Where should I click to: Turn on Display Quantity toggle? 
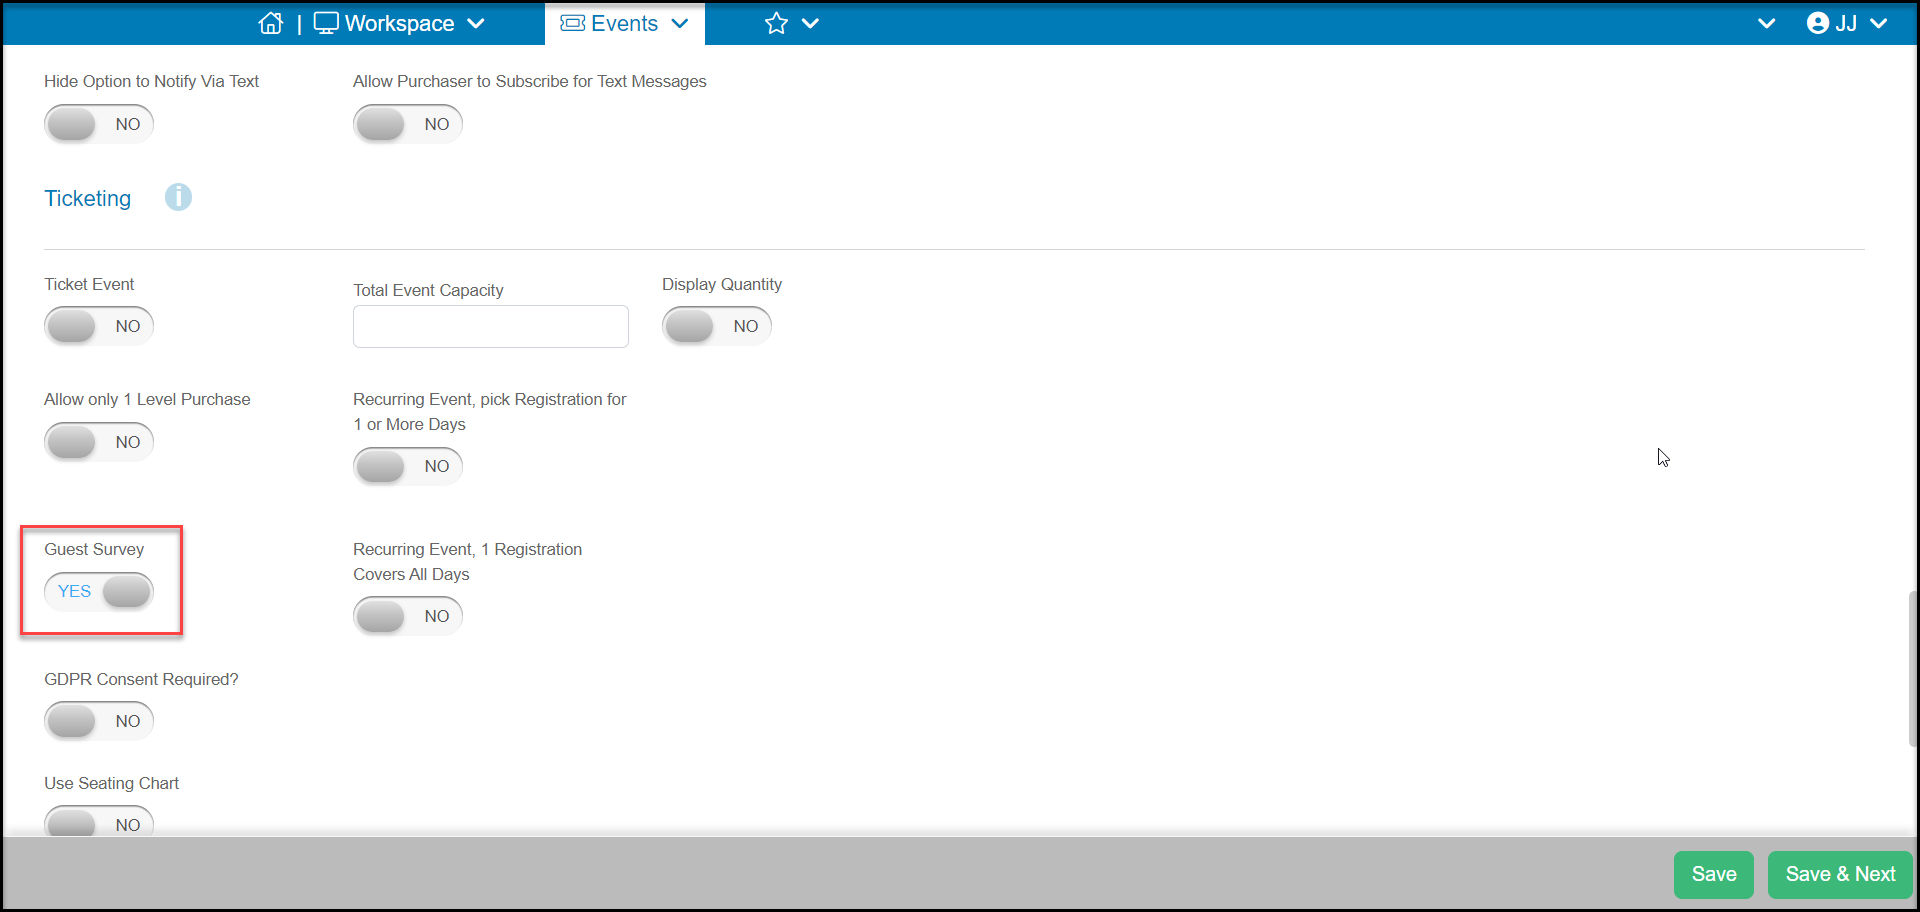click(x=717, y=326)
